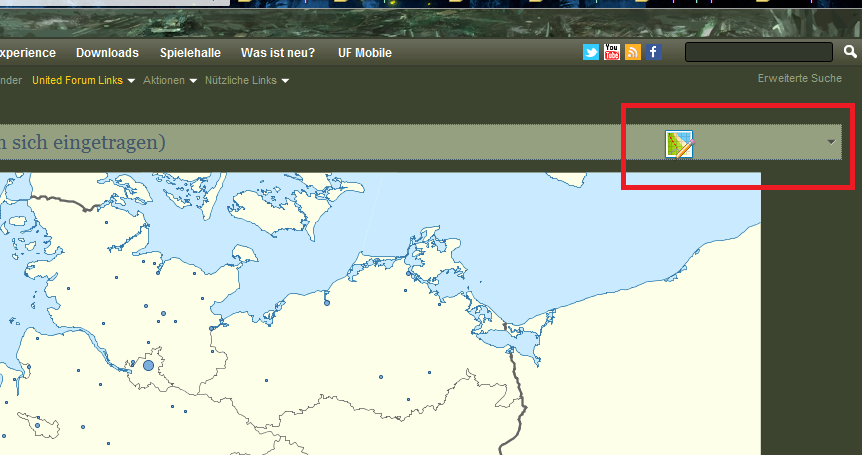Click the RSS feed icon
862x455 pixels.
pyautogui.click(x=632, y=52)
